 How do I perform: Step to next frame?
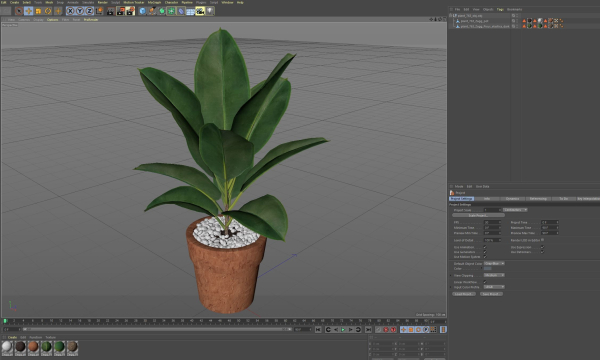coord(351,329)
